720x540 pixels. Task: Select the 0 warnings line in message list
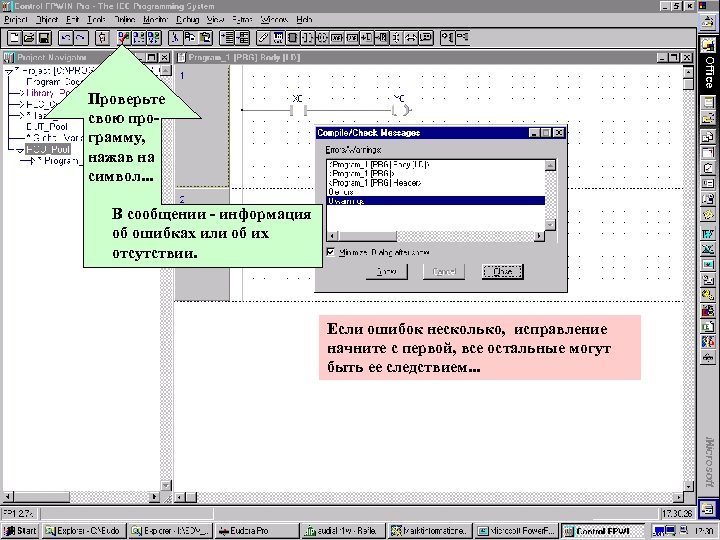435,201
